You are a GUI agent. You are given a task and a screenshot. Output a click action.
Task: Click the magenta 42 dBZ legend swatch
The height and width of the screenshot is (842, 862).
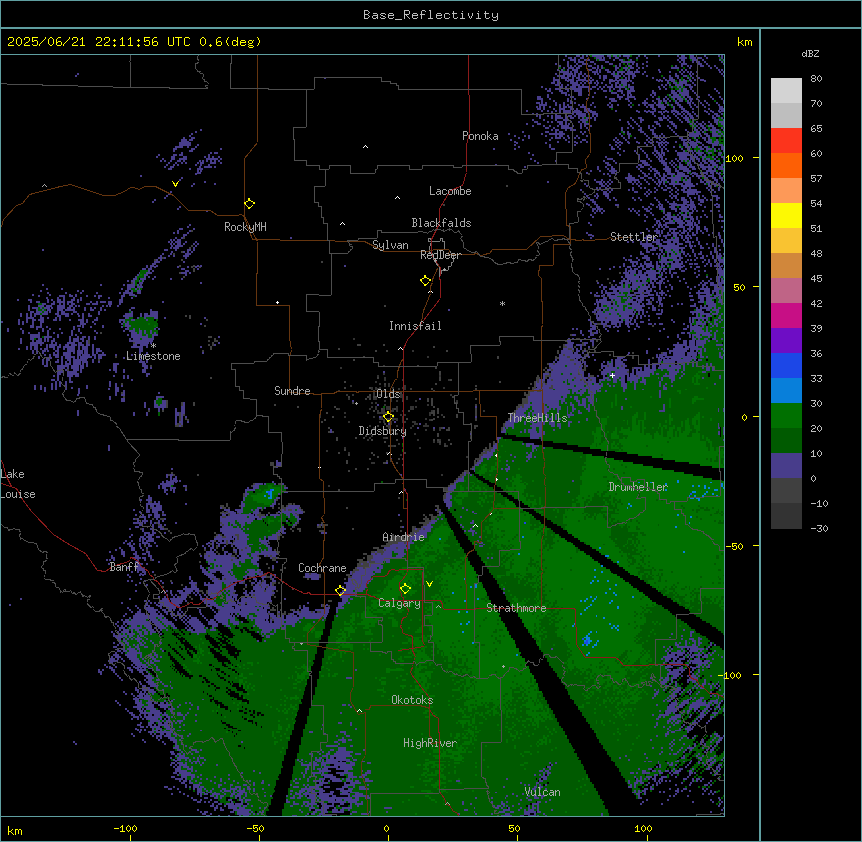coord(786,315)
